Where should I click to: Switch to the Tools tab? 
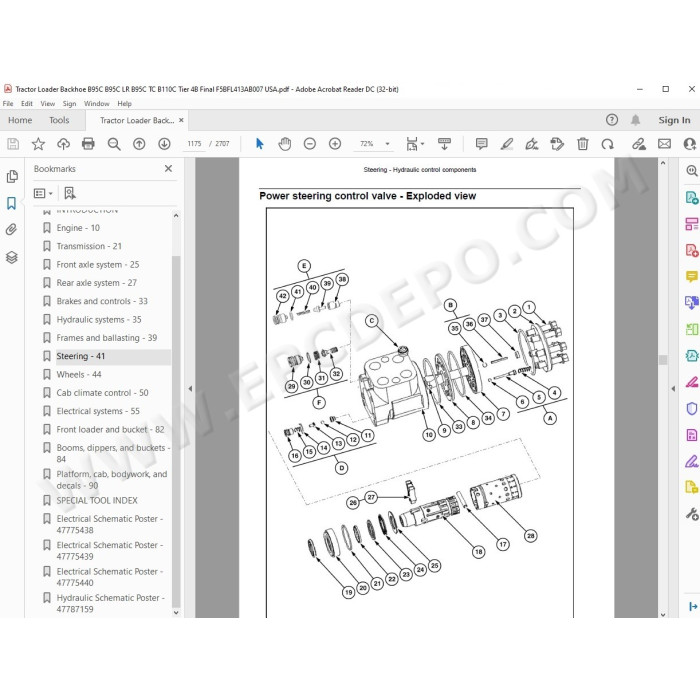[59, 120]
